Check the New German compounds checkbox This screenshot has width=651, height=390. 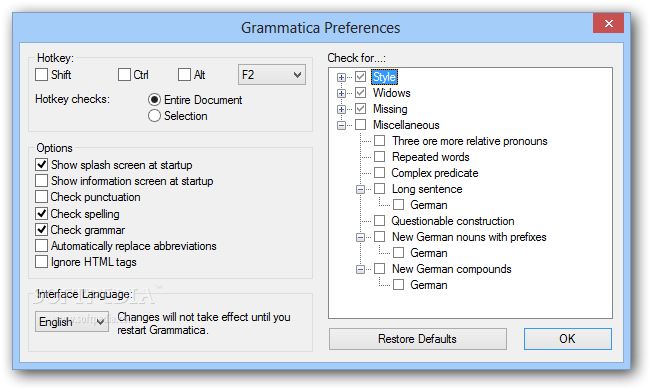pos(379,269)
